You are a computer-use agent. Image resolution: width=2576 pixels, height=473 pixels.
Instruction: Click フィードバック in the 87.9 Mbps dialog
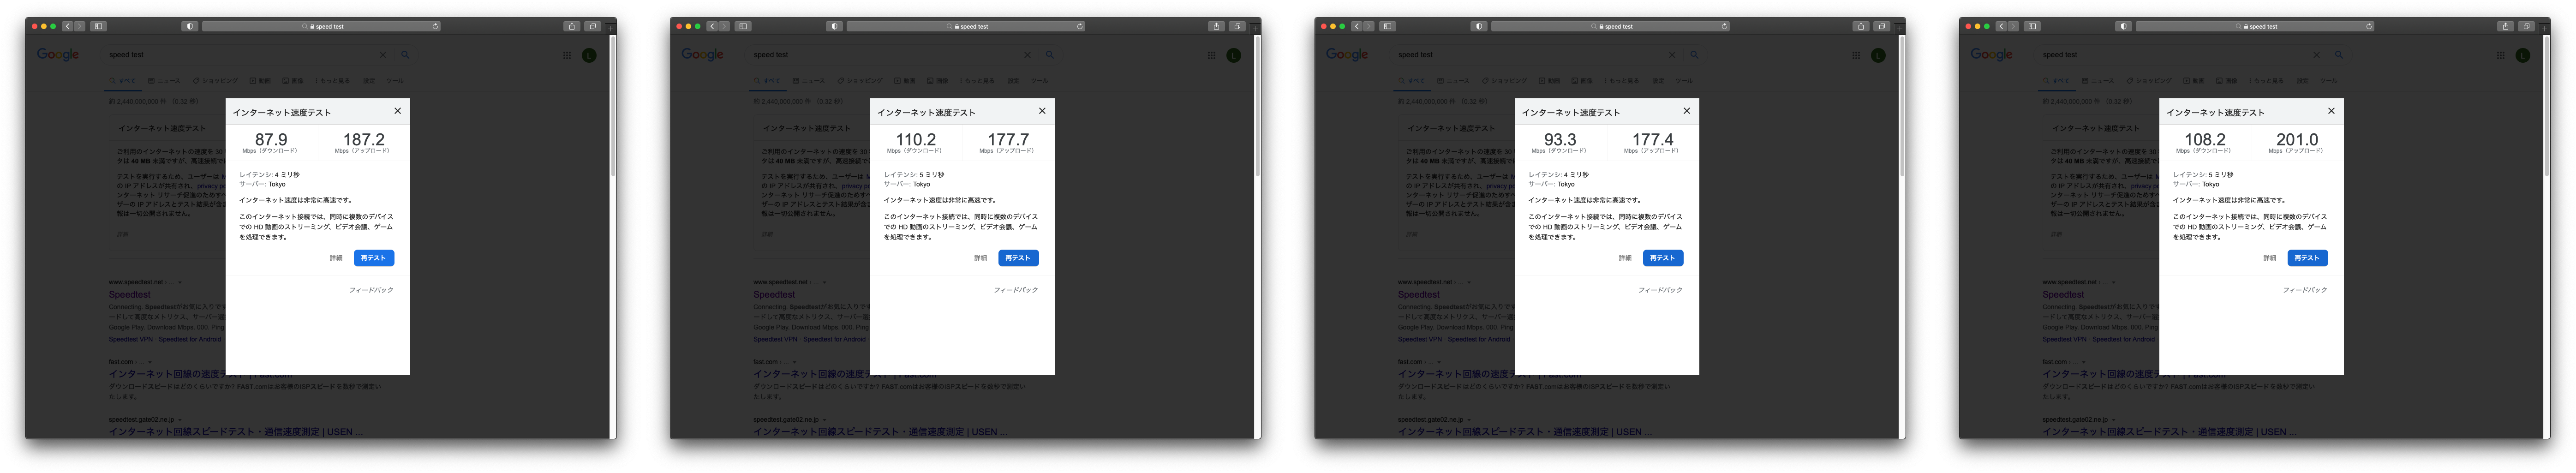click(x=371, y=290)
